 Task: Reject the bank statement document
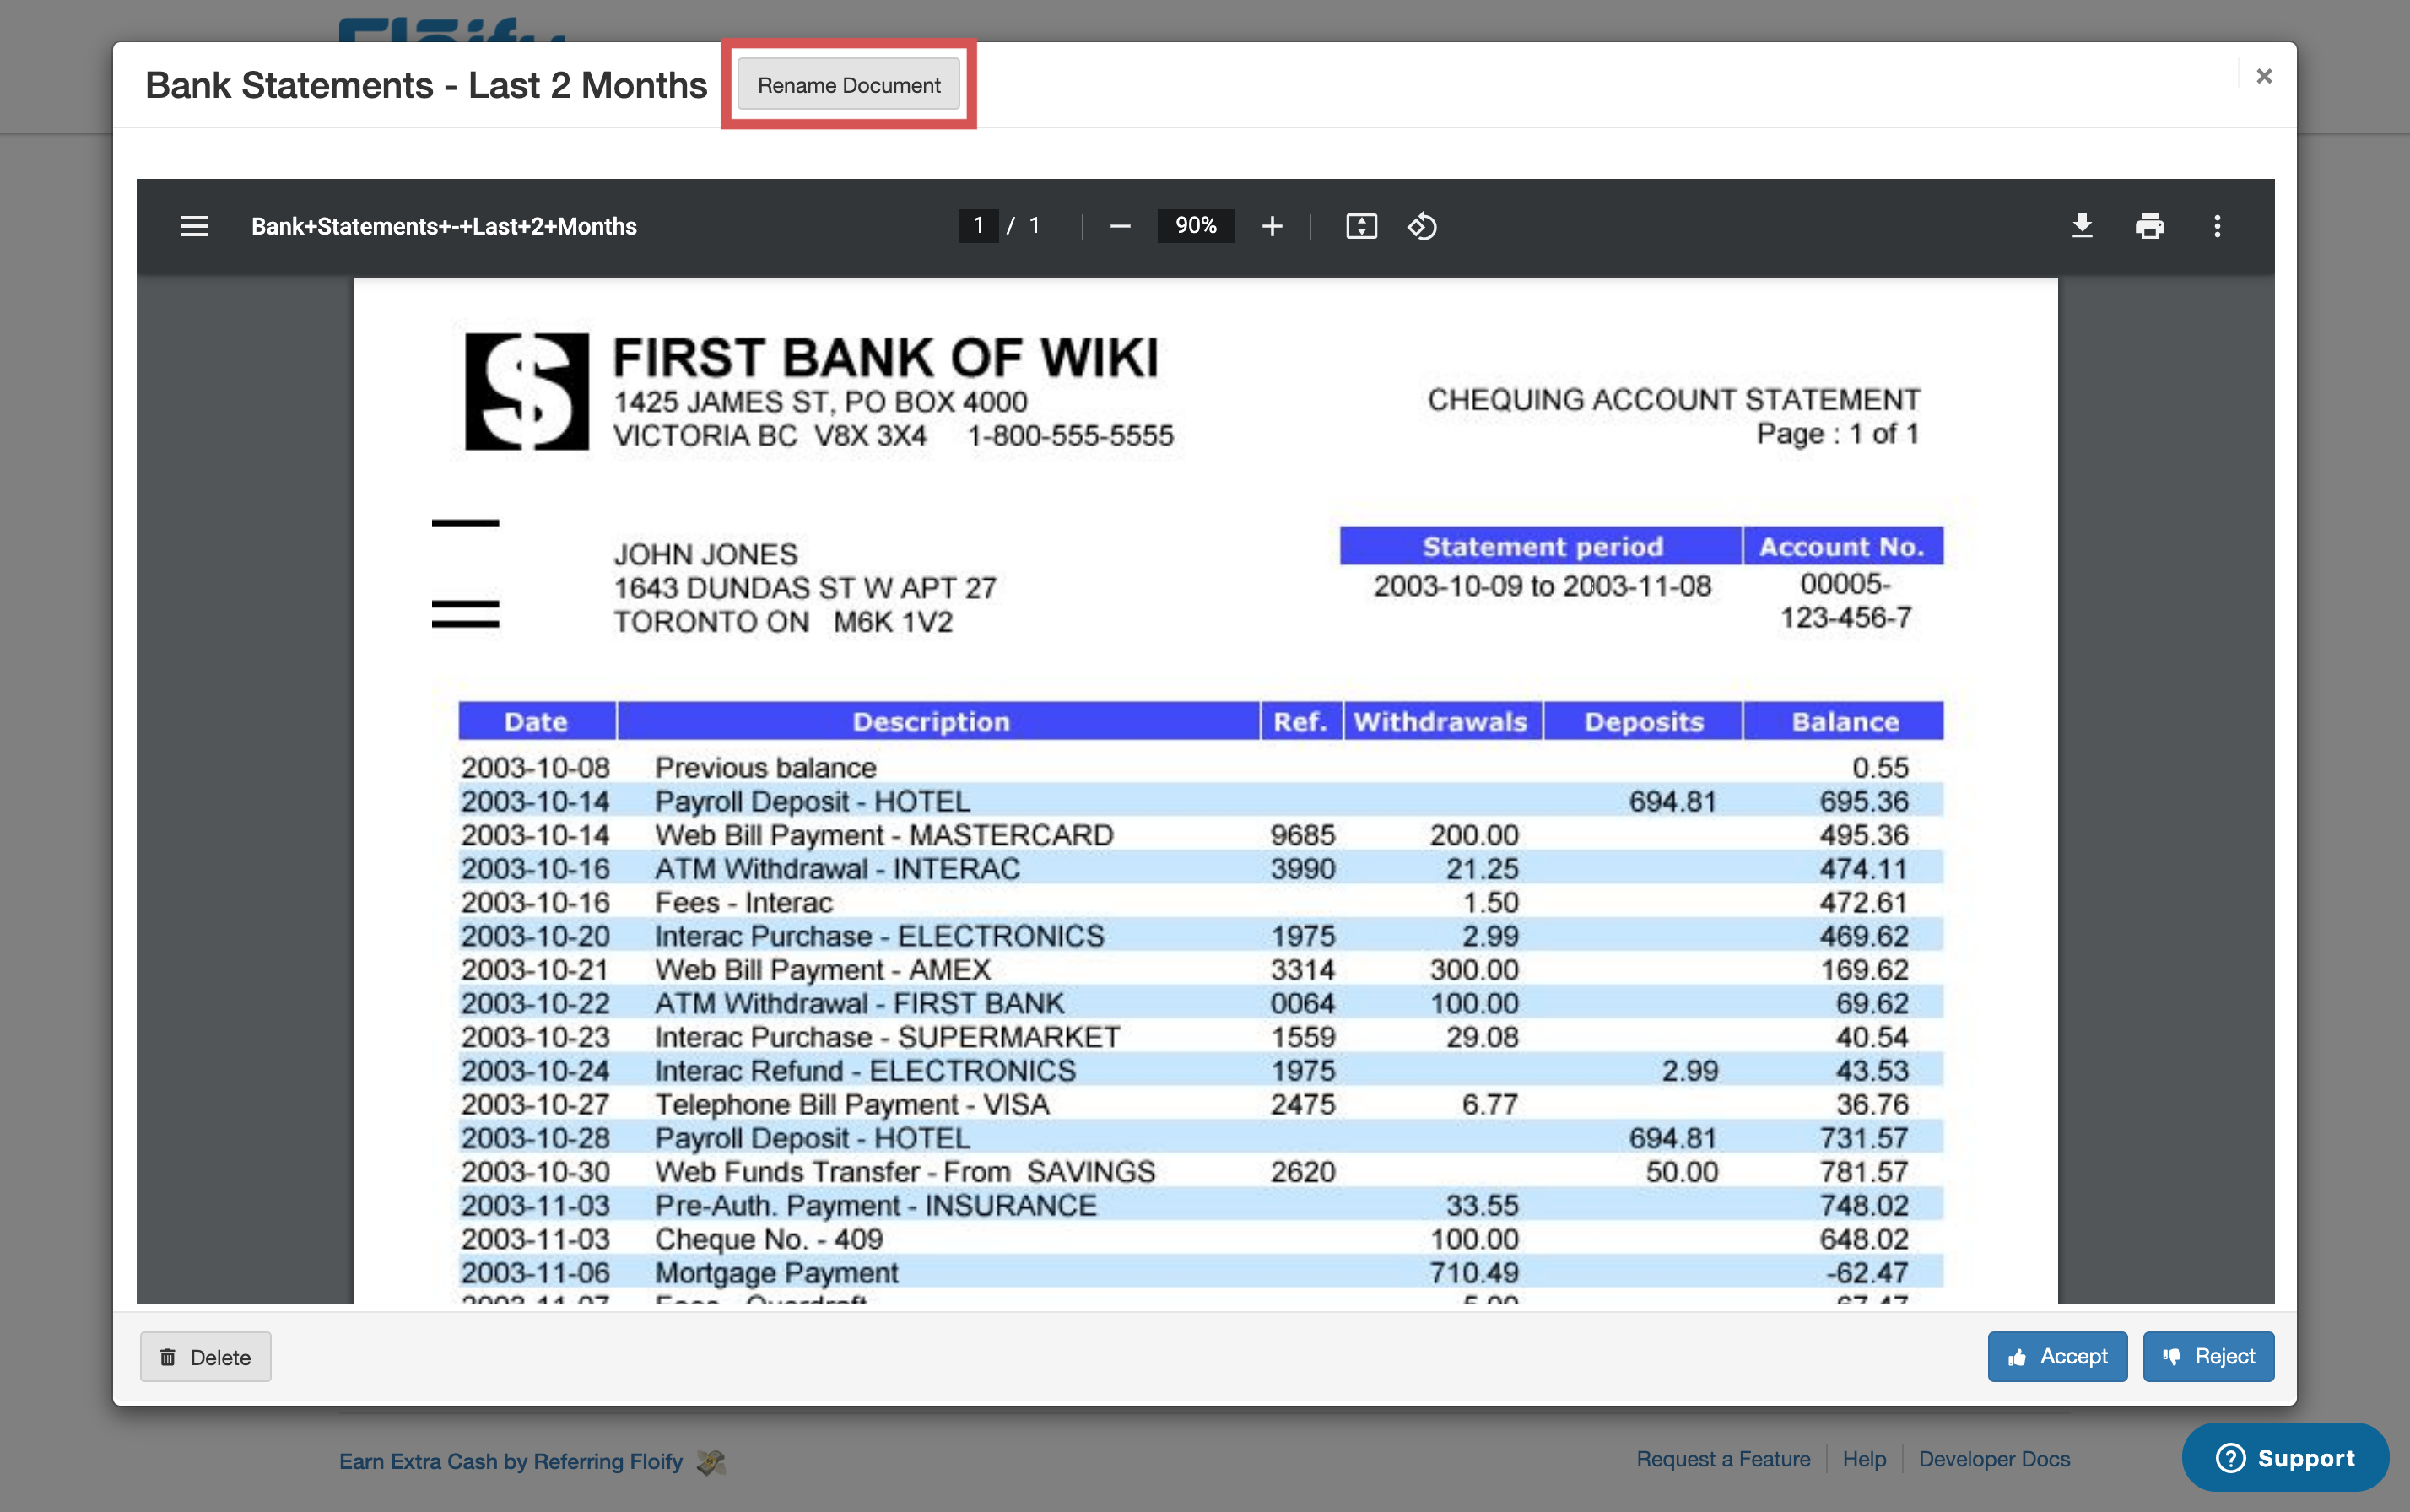(2208, 1356)
